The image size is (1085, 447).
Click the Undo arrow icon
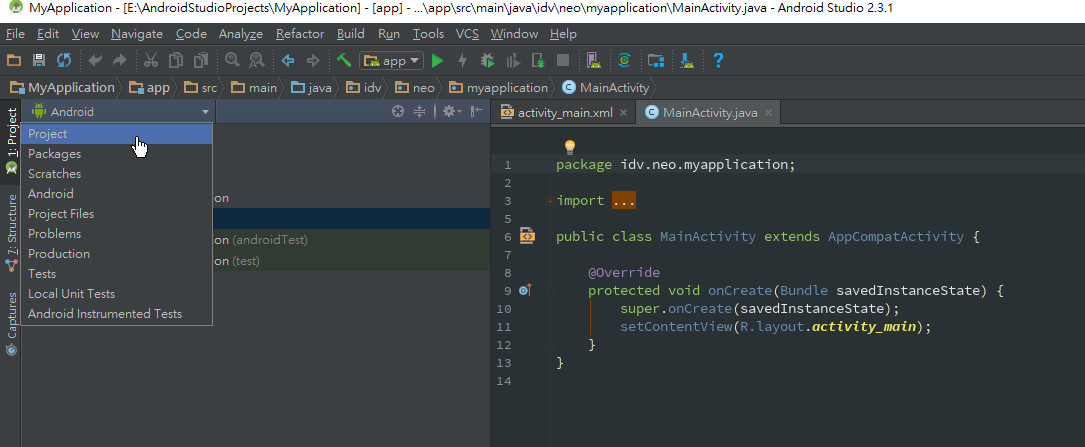coord(95,61)
